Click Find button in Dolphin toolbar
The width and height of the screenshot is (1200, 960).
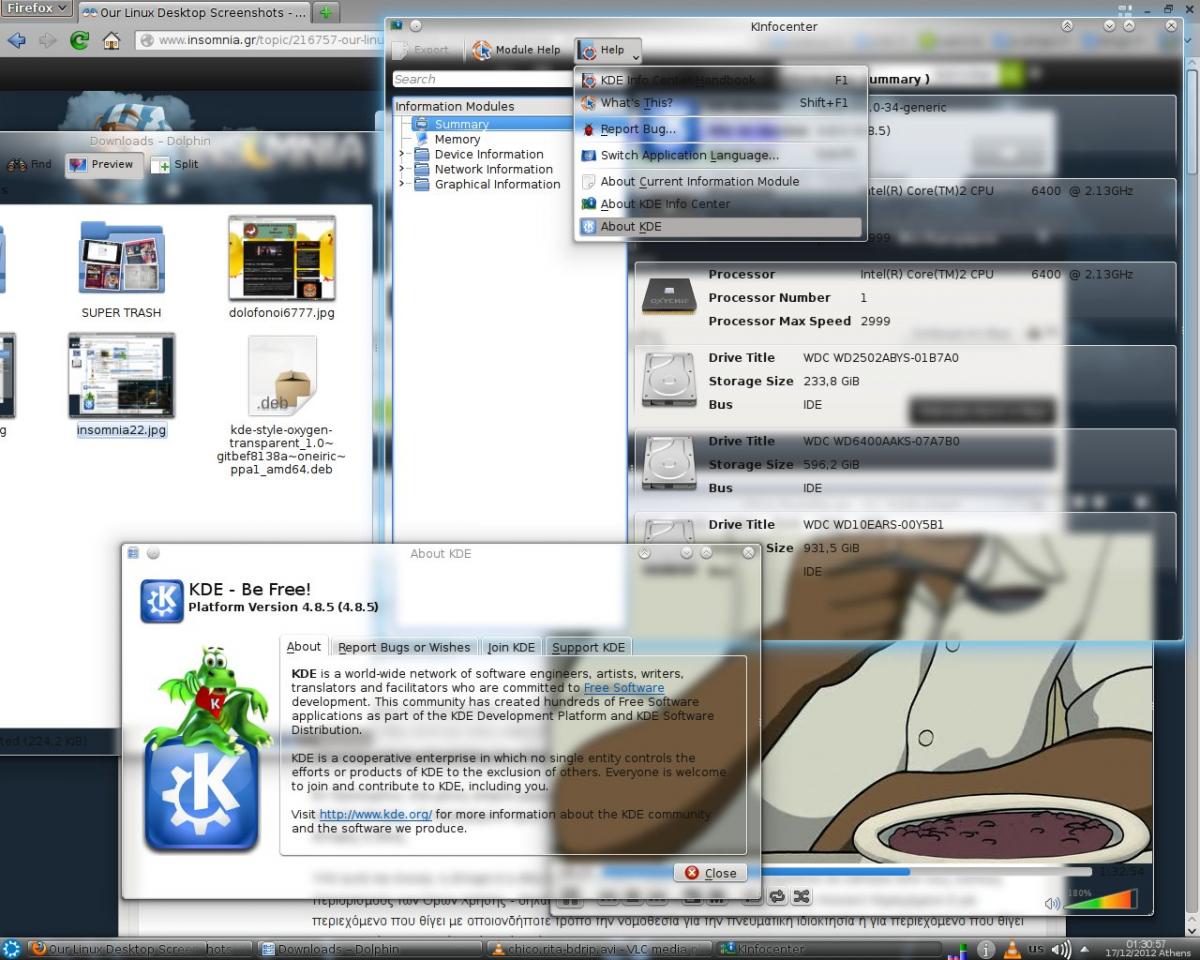(x=29, y=165)
